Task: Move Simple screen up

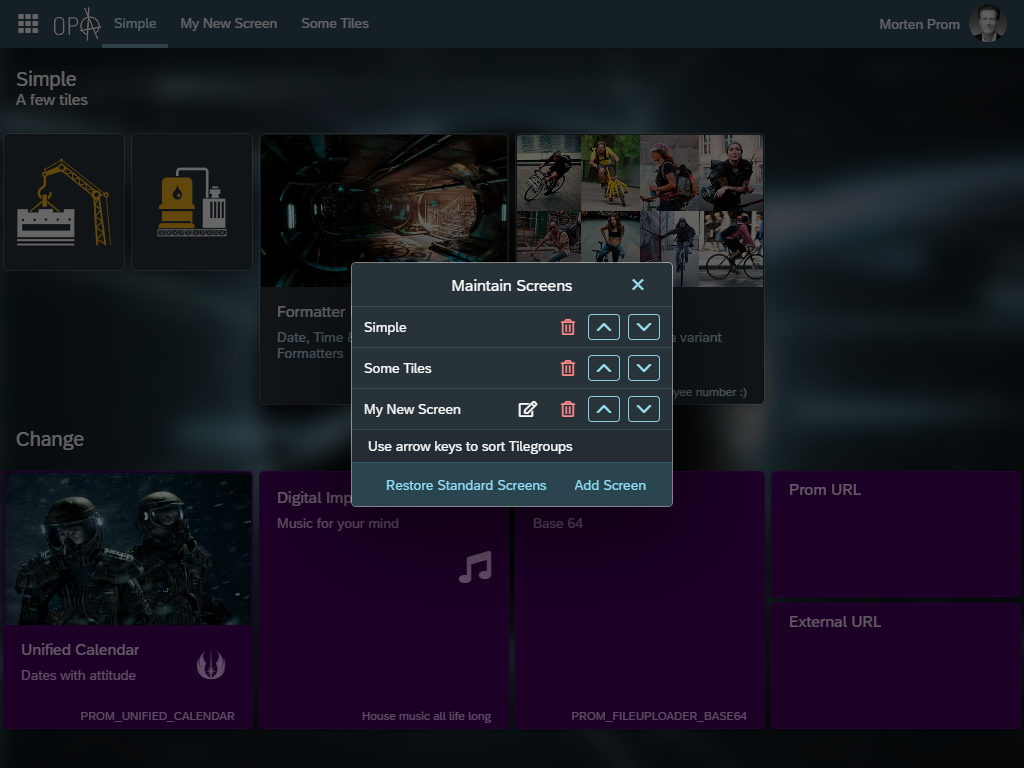Action: tap(604, 327)
